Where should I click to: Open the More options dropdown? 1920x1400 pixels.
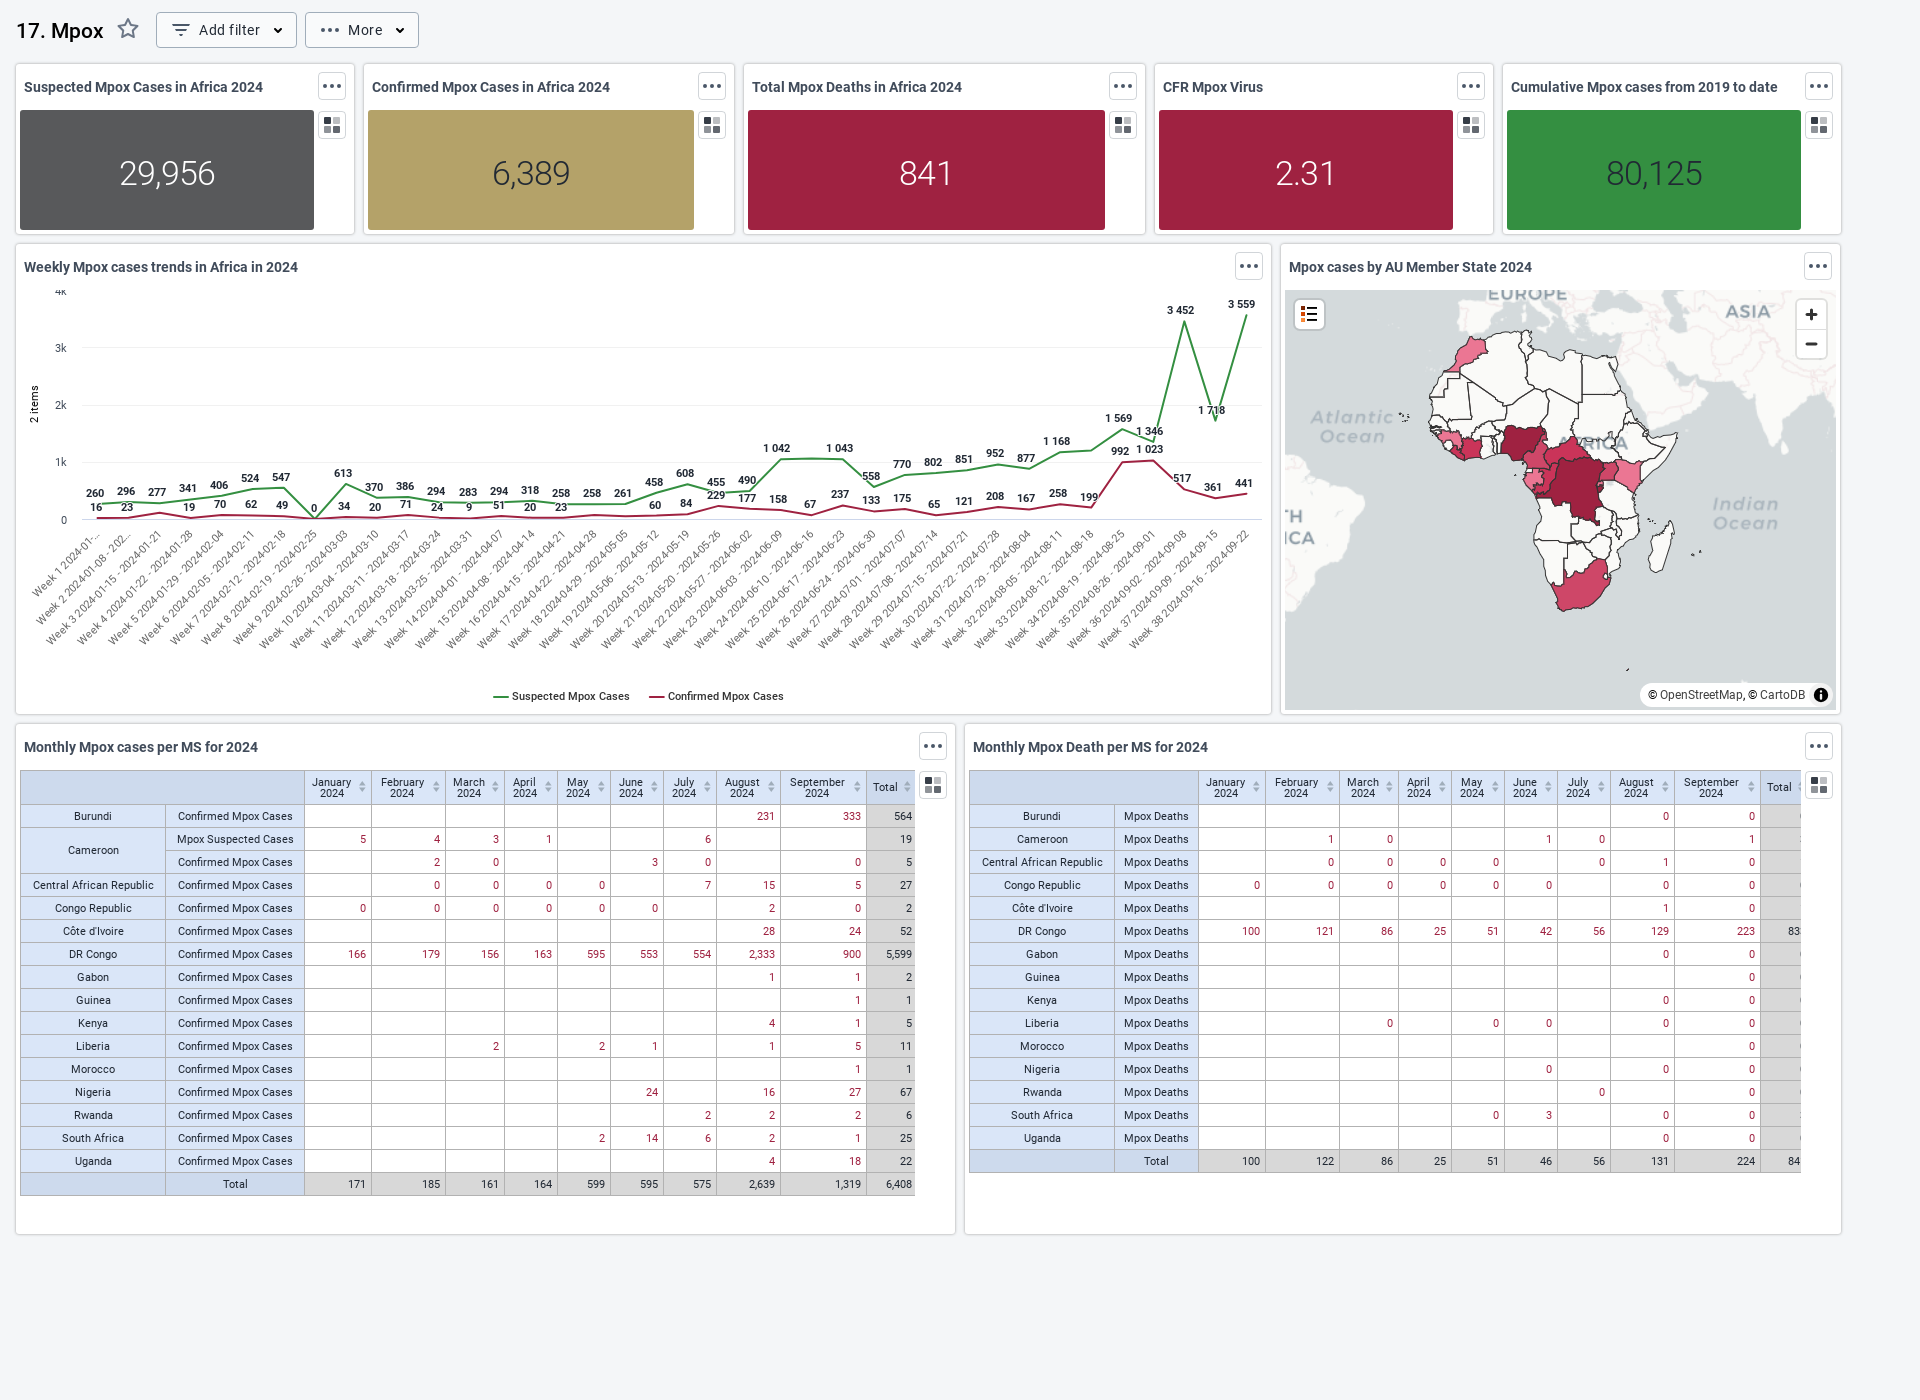362,30
